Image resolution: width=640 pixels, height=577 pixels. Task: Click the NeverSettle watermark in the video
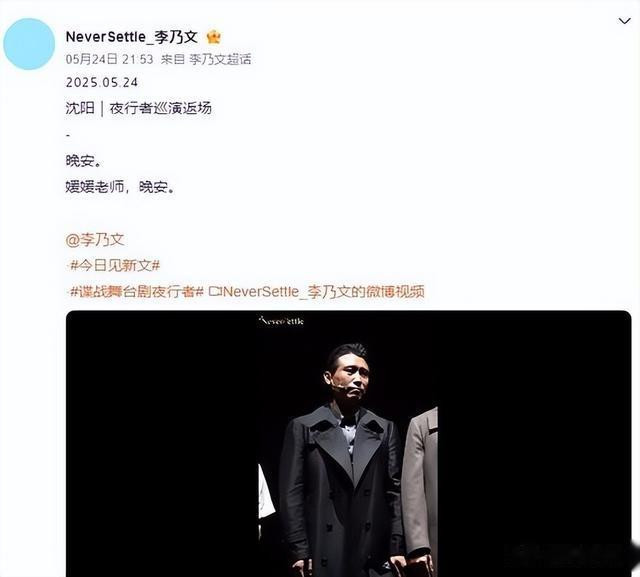(281, 321)
